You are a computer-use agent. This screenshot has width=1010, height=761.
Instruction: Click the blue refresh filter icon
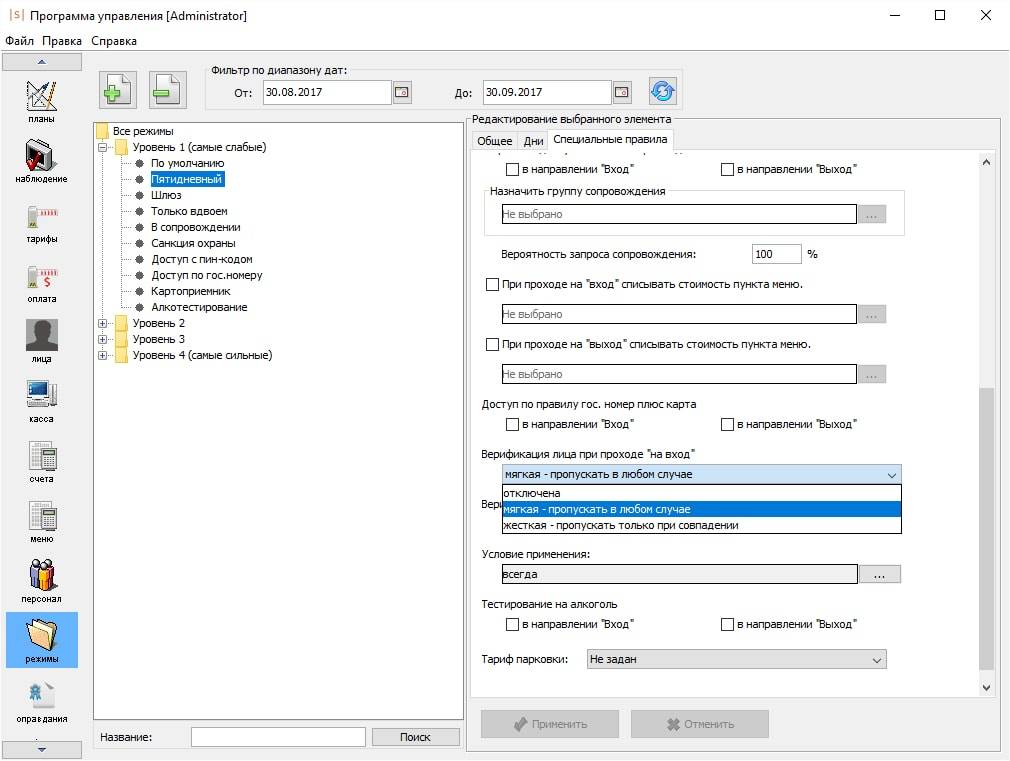pos(662,92)
